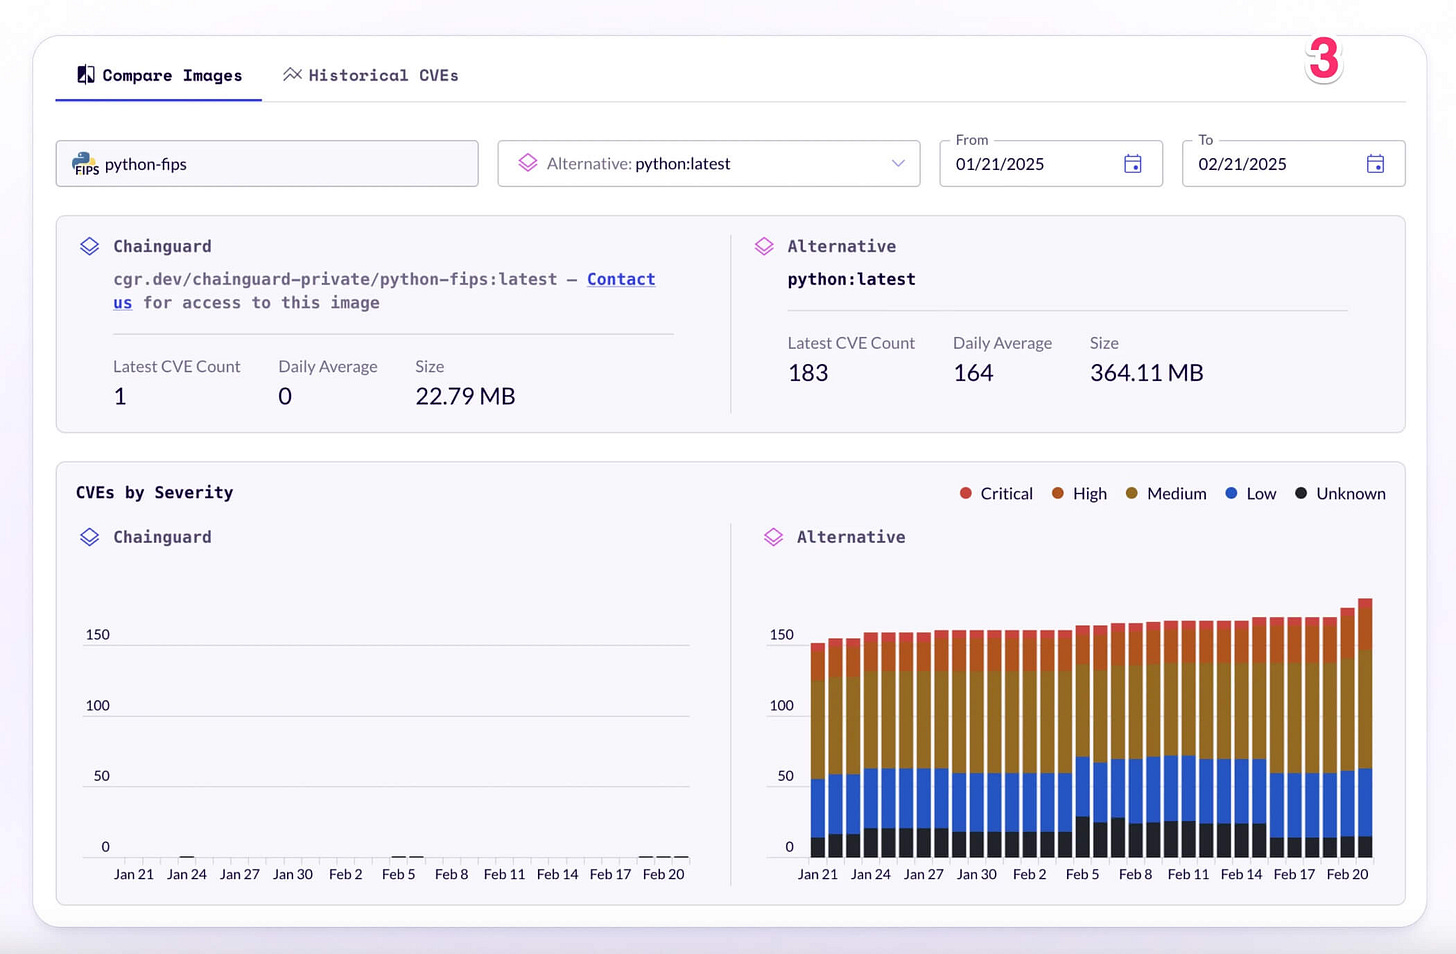The image size is (1456, 954).
Task: Toggle the Low severity legend item
Action: tap(1251, 493)
